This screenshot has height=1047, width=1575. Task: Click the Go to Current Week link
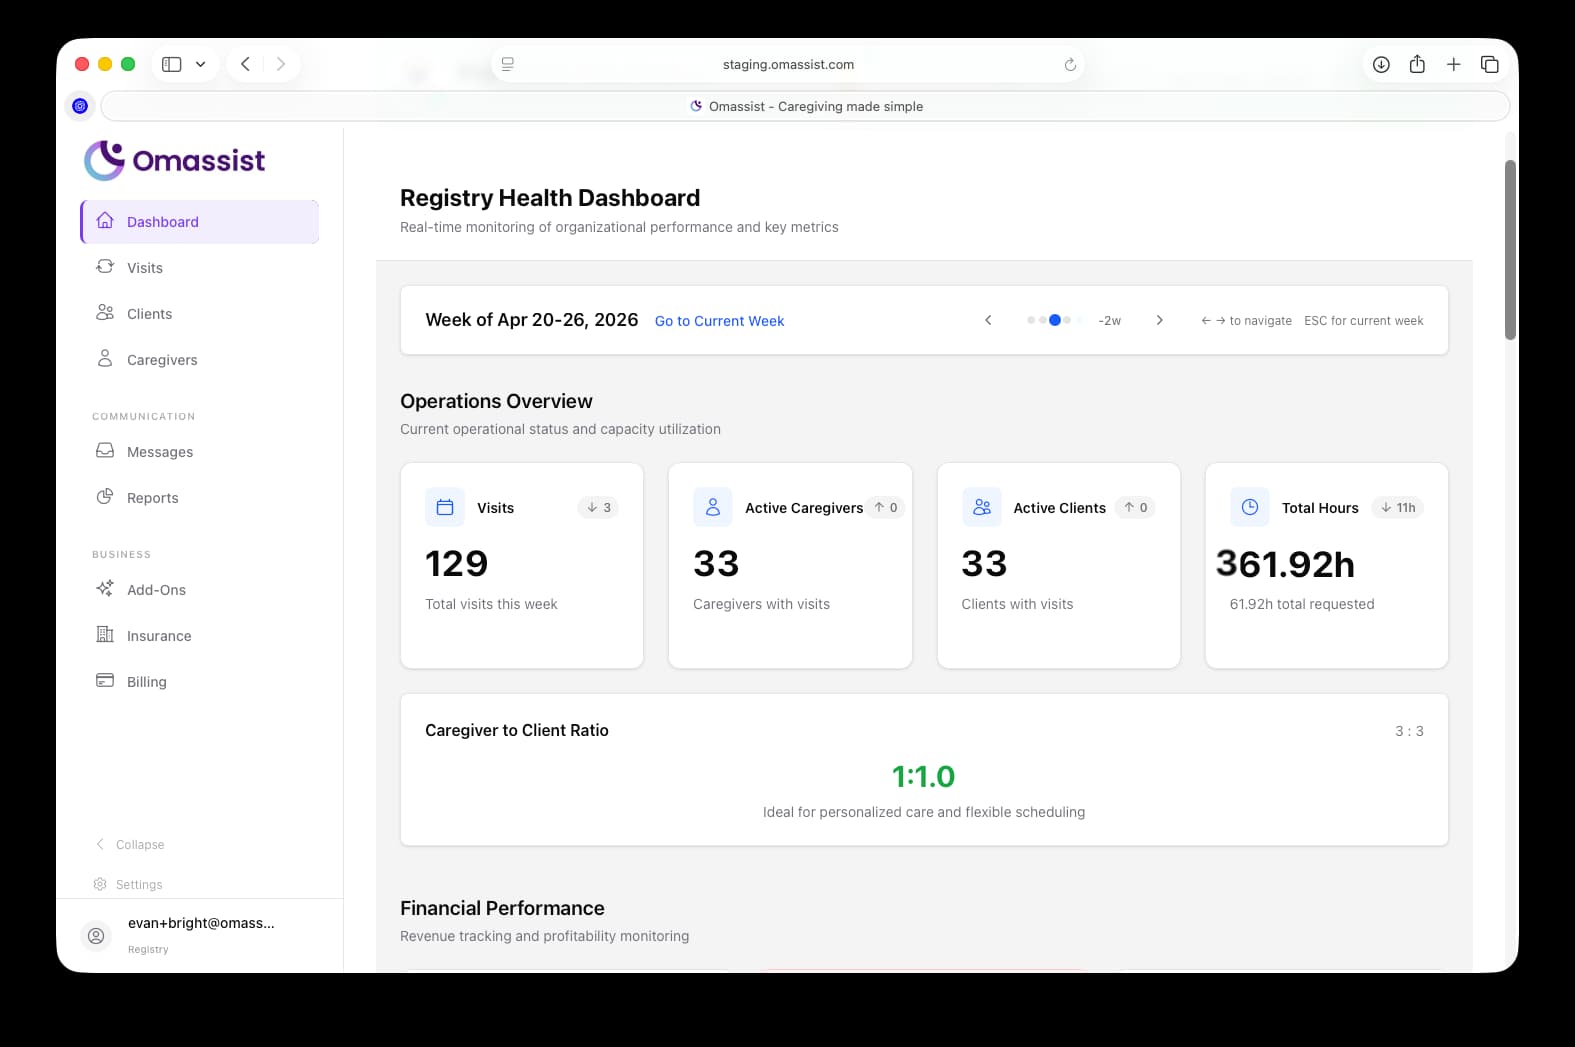point(719,321)
